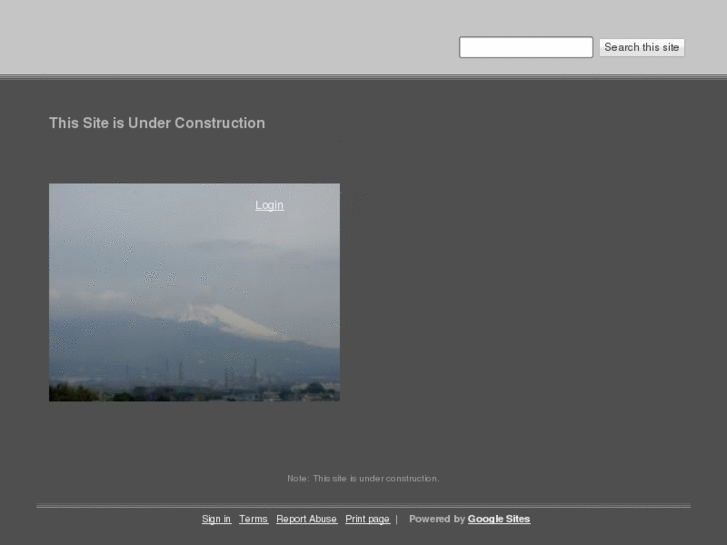
Task: Click the 'This Site is Under Construction' heading
Action: (x=157, y=123)
